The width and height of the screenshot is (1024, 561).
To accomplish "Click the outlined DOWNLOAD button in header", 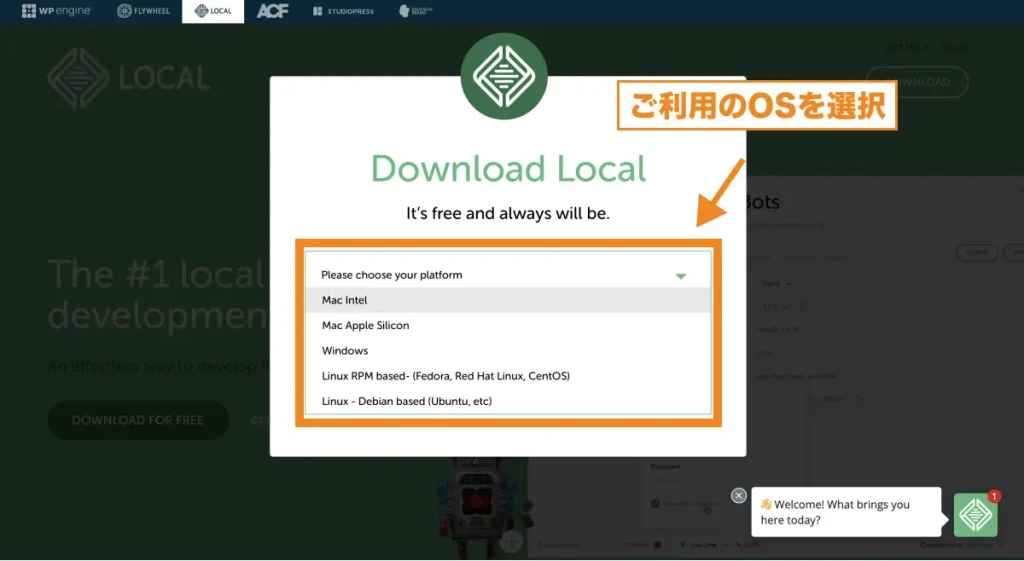I will (917, 82).
